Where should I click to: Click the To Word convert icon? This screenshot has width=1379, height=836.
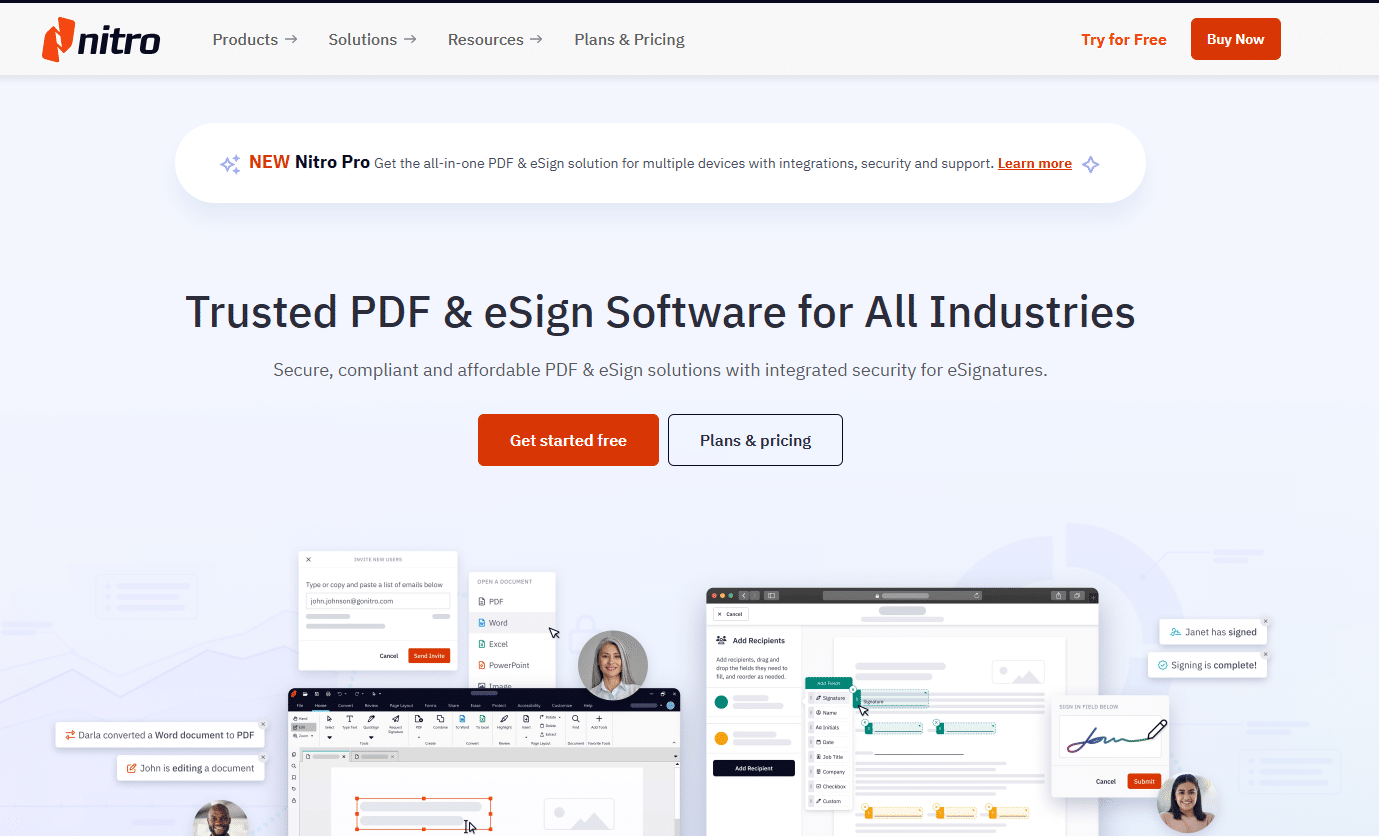pos(462,718)
